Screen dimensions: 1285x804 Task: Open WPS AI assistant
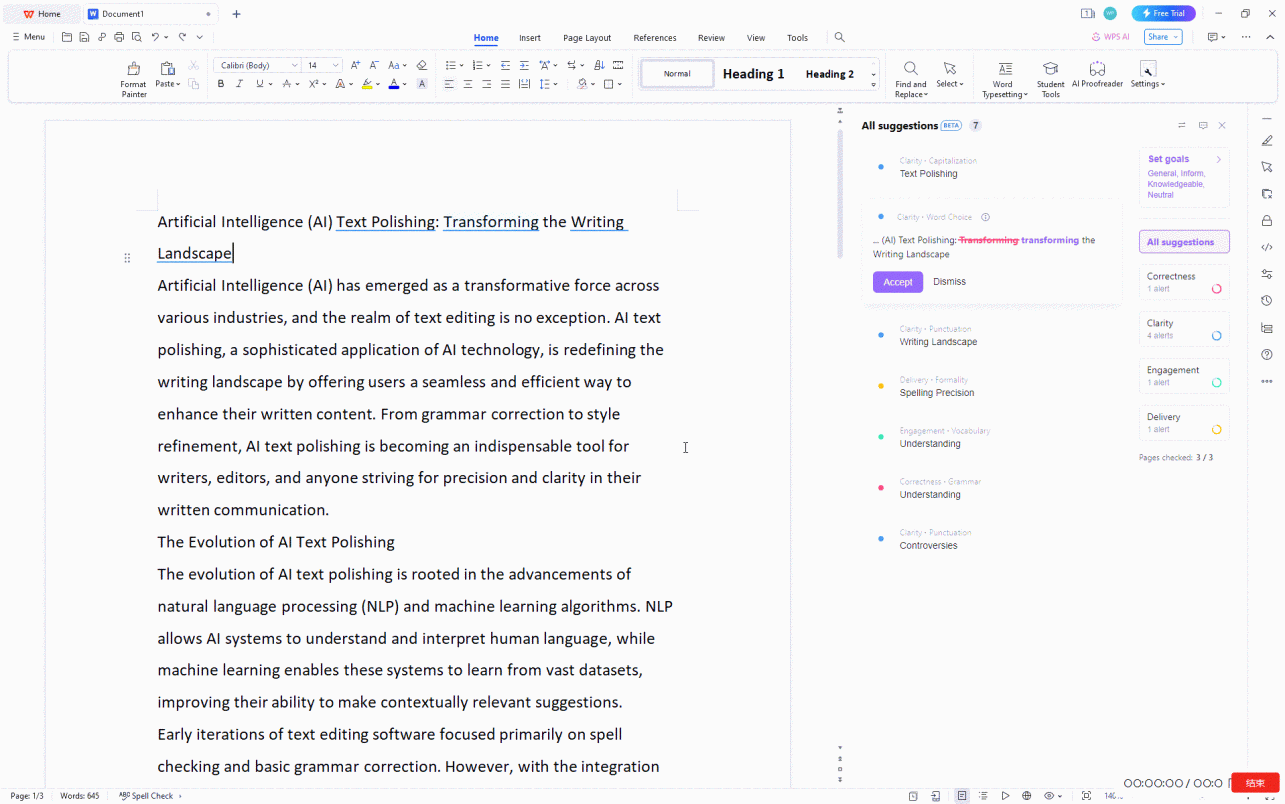coord(1110,37)
